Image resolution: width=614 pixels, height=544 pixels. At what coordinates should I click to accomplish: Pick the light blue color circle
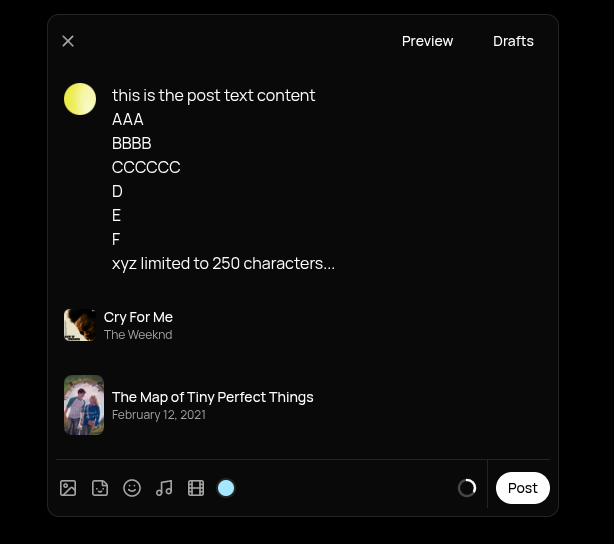pyautogui.click(x=226, y=488)
